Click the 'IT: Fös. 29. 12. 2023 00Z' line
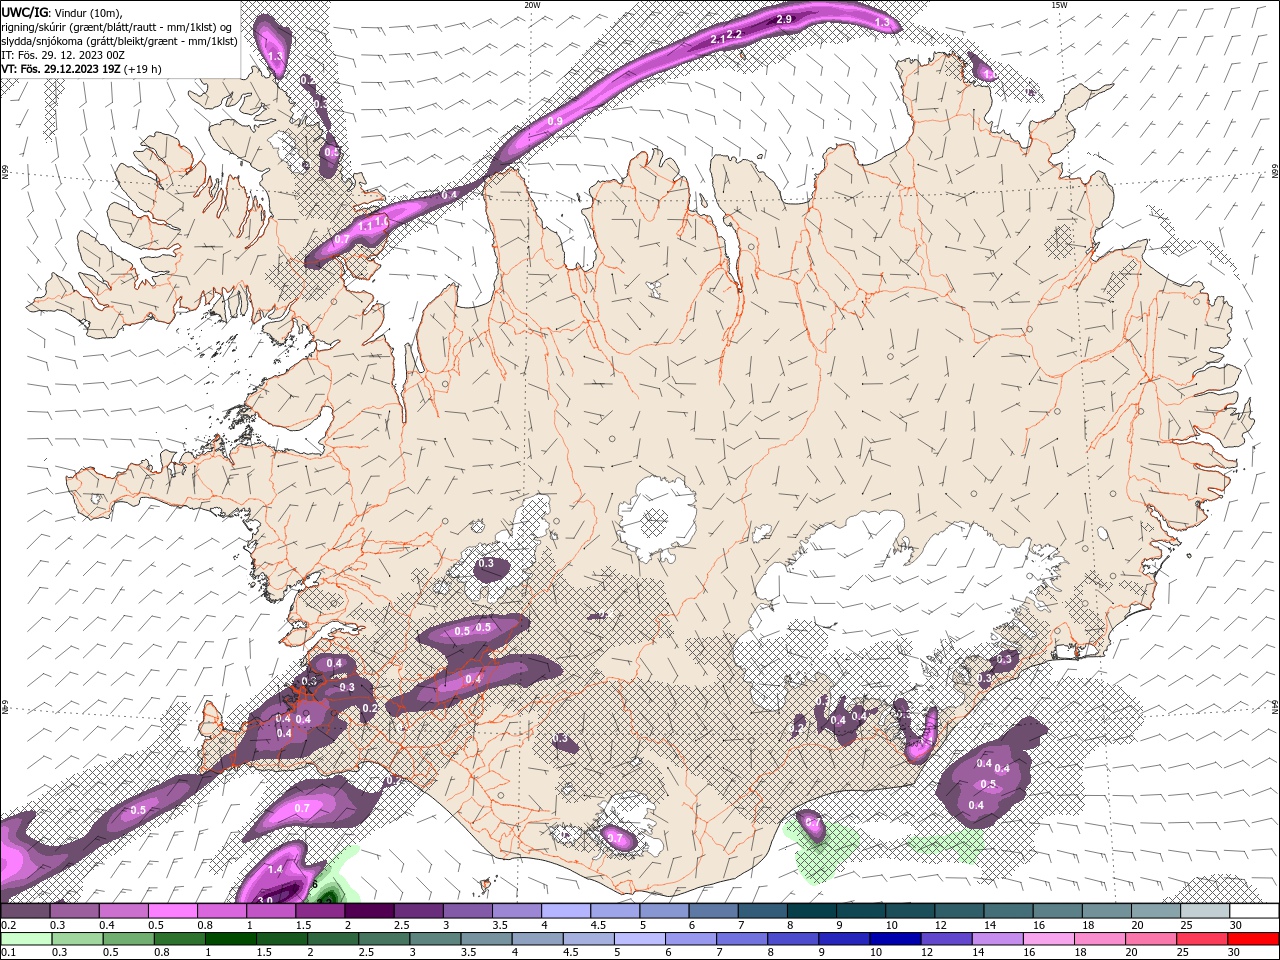The width and height of the screenshot is (1280, 960). [63, 55]
